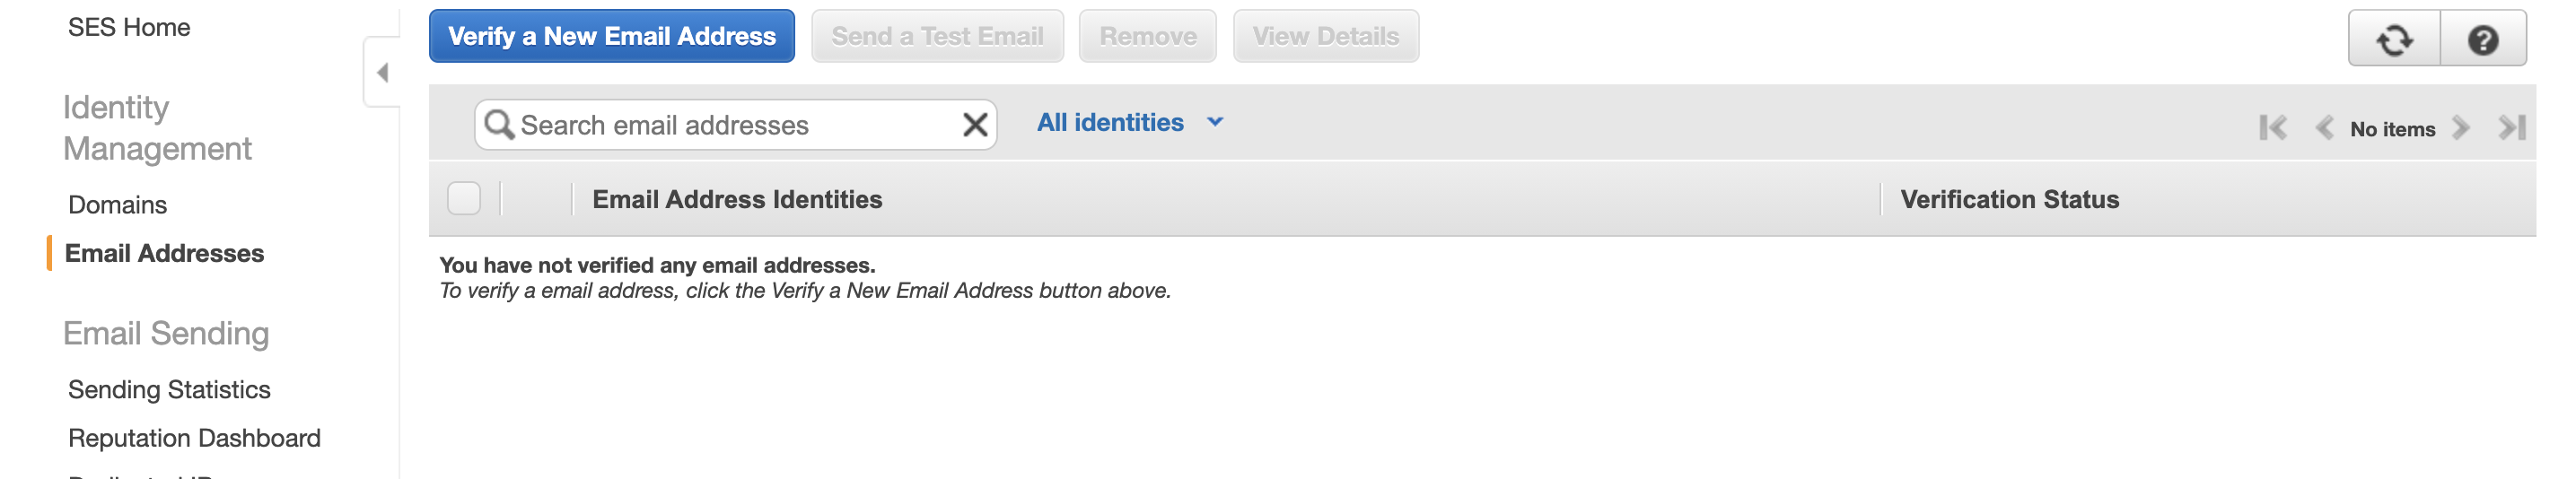Navigate to Domains in sidebar
Image resolution: width=2576 pixels, height=479 pixels.
pyautogui.click(x=117, y=205)
